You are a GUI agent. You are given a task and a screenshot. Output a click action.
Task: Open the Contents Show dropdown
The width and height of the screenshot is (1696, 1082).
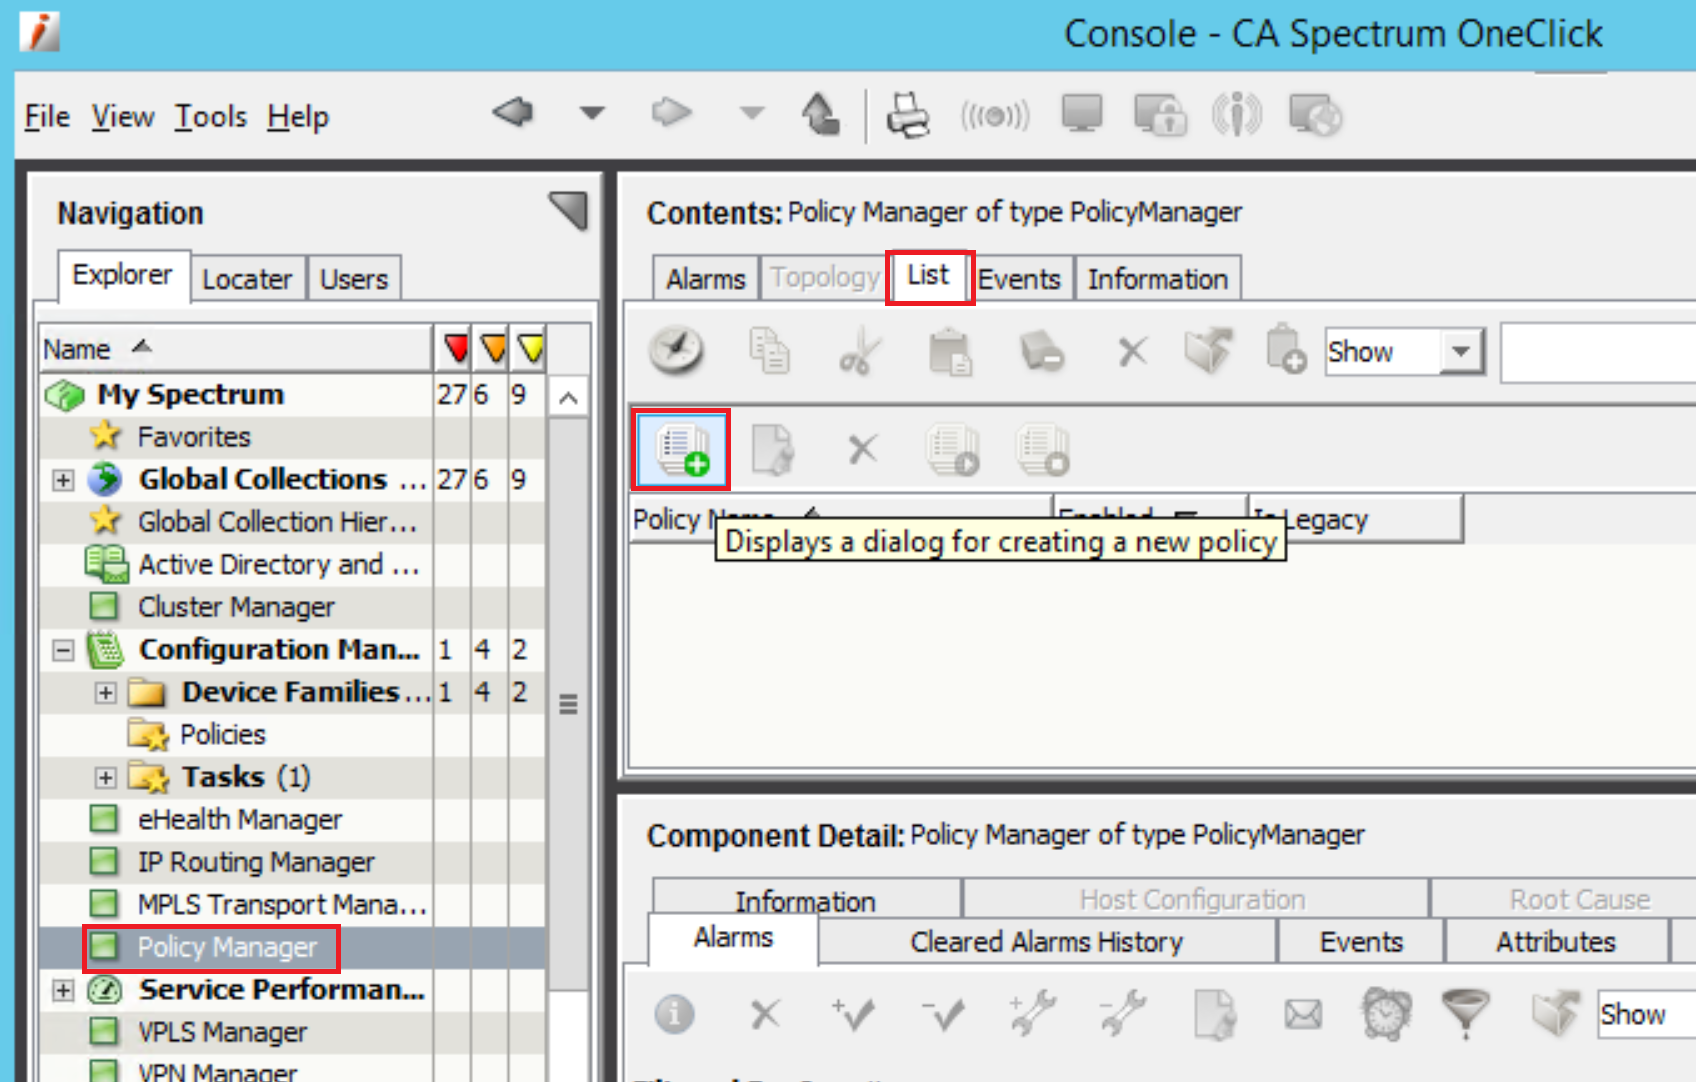1404,352
